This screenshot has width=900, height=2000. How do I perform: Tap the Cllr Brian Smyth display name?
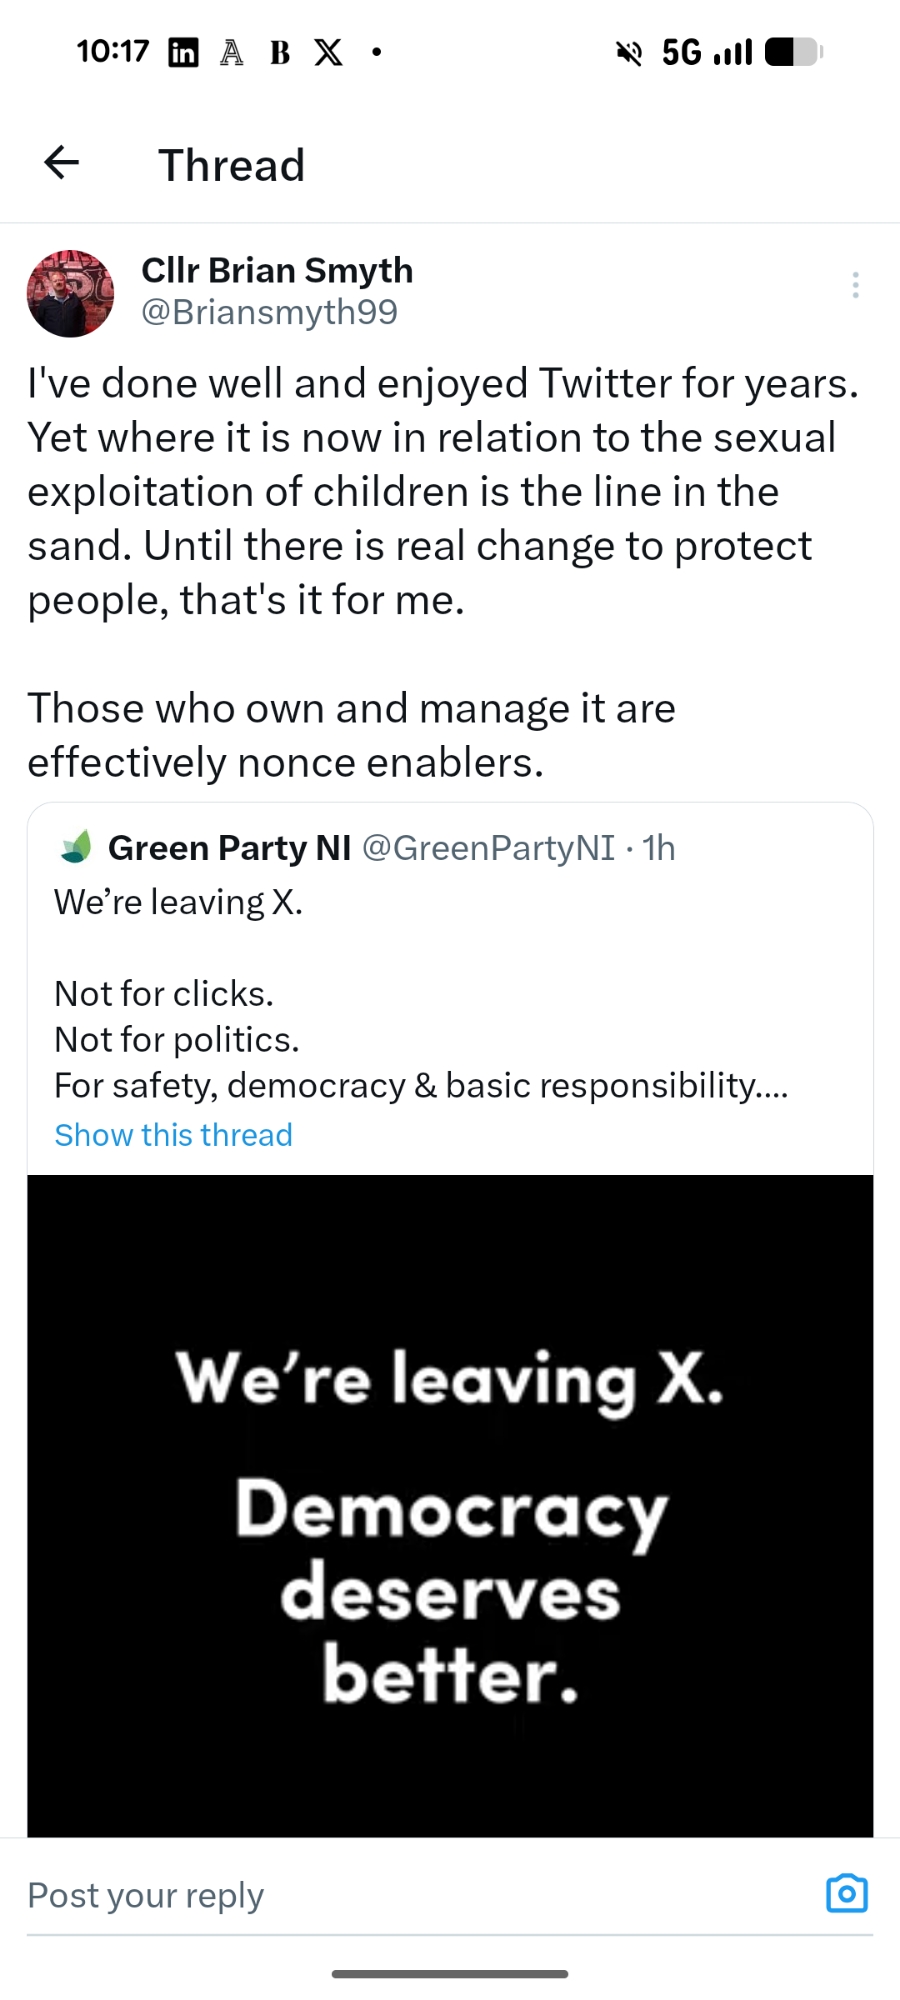tap(277, 270)
